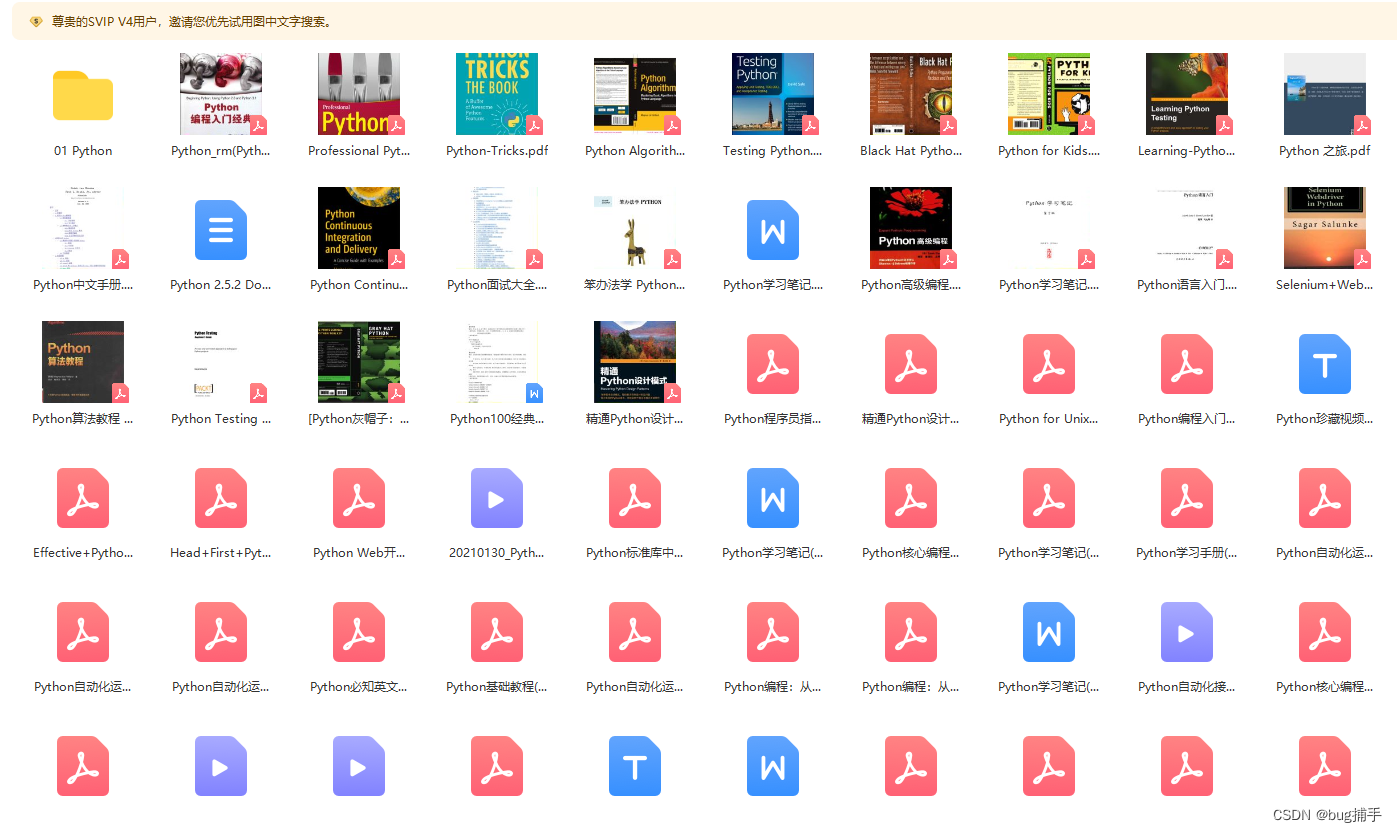Open the text file icon of Python珍藏视频...
Screen dimensions: 1397x832
pos(1325,364)
